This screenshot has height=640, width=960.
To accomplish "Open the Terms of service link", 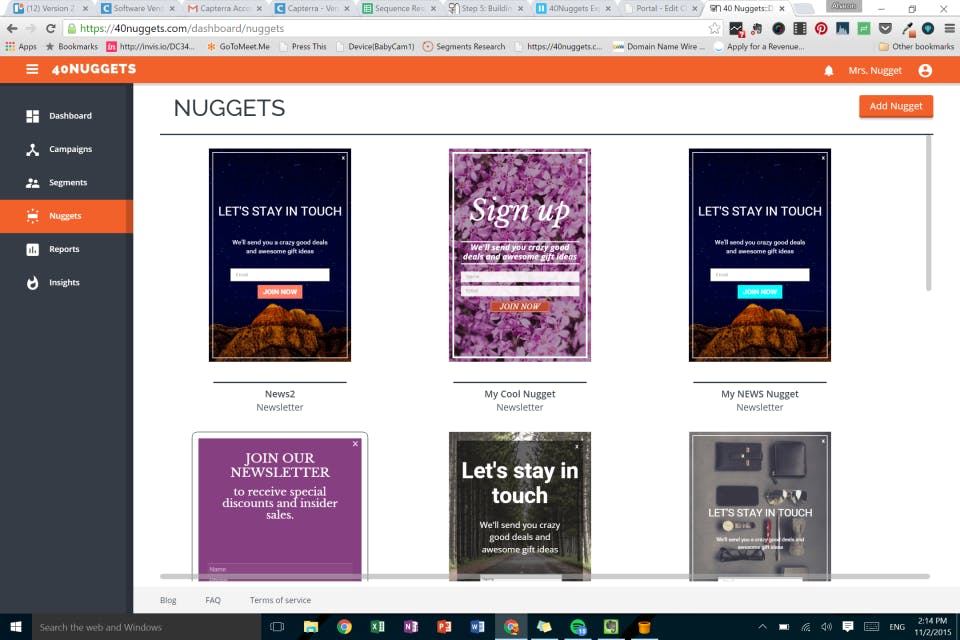I will click(x=280, y=600).
